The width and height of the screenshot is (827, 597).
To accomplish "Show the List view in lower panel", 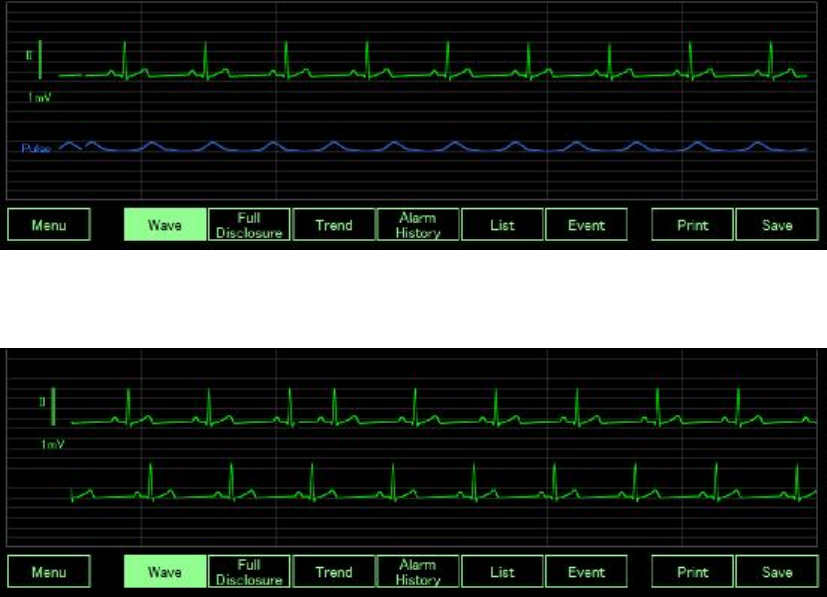I will [502, 572].
